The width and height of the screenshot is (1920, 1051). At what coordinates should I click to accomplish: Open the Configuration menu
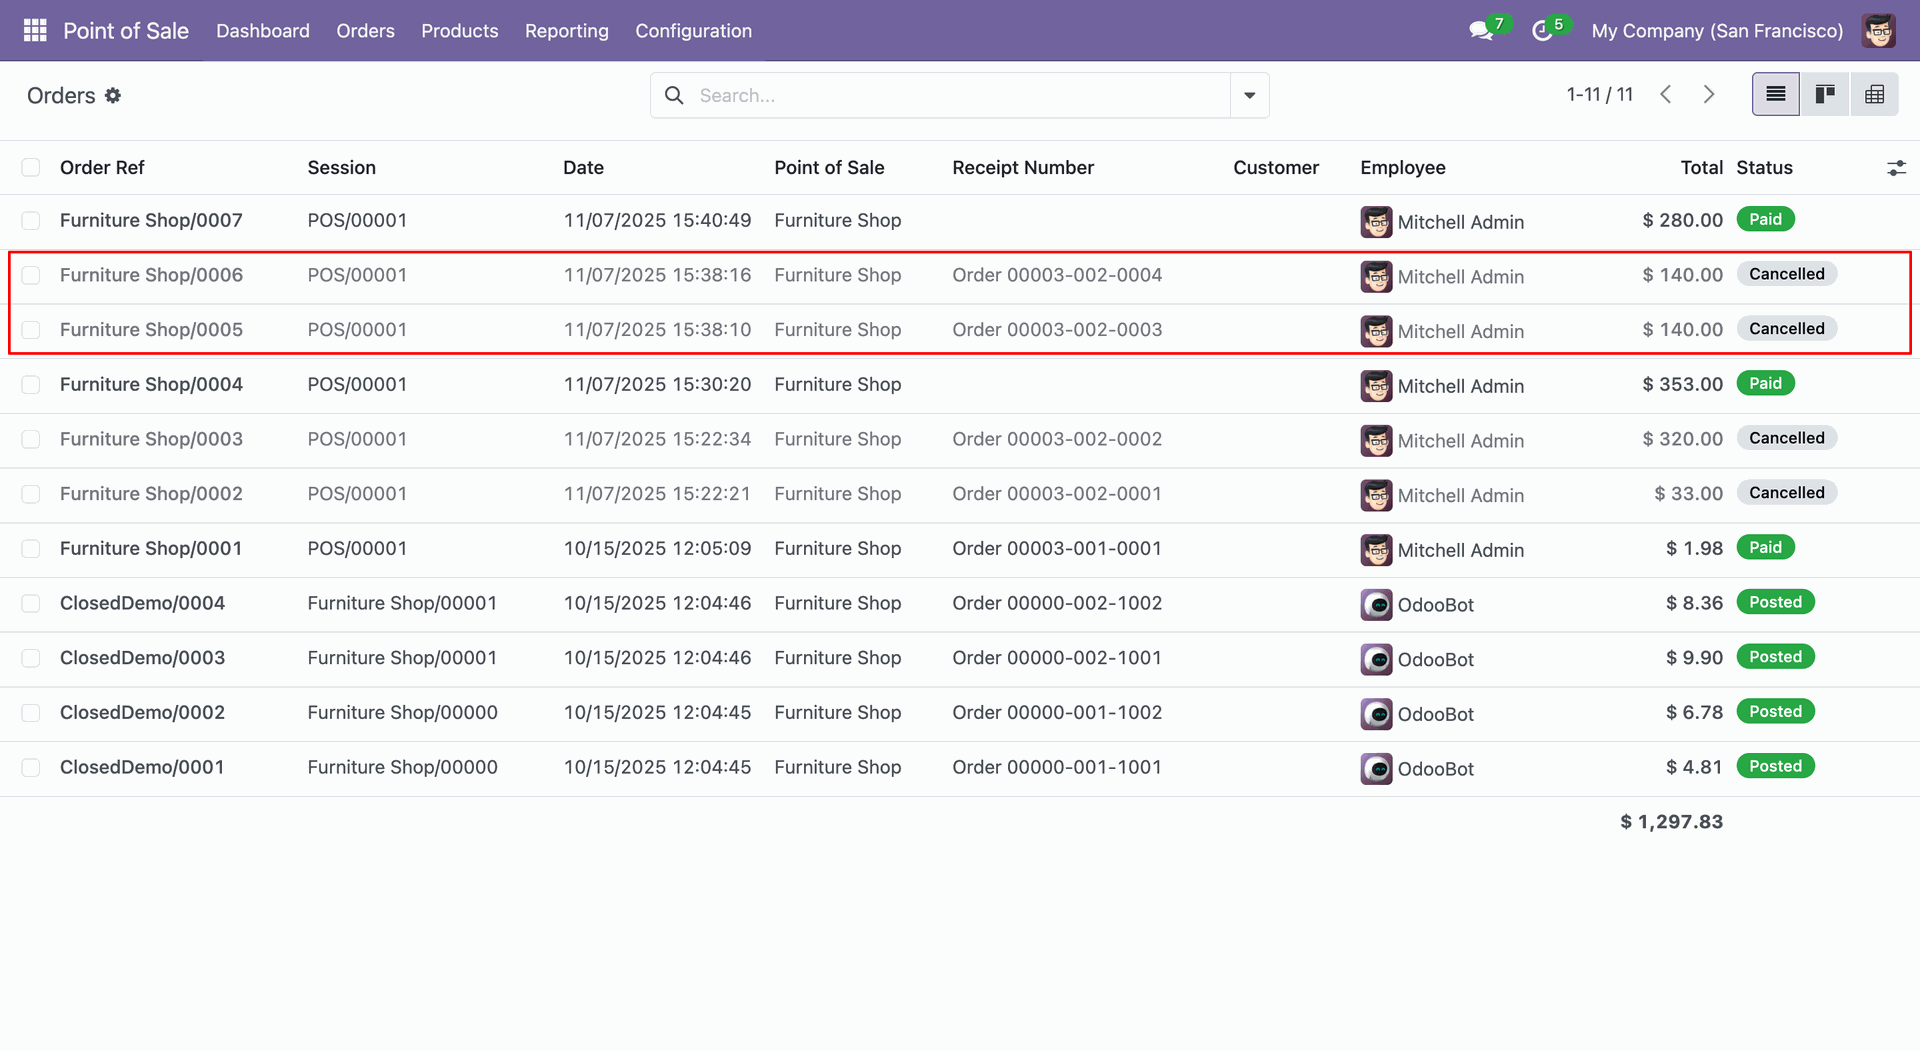[x=693, y=31]
